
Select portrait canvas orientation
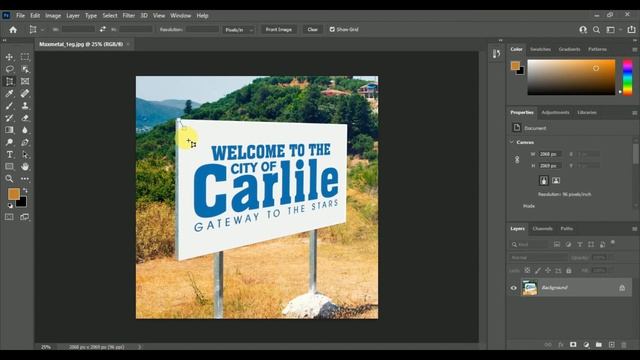tap(544, 180)
